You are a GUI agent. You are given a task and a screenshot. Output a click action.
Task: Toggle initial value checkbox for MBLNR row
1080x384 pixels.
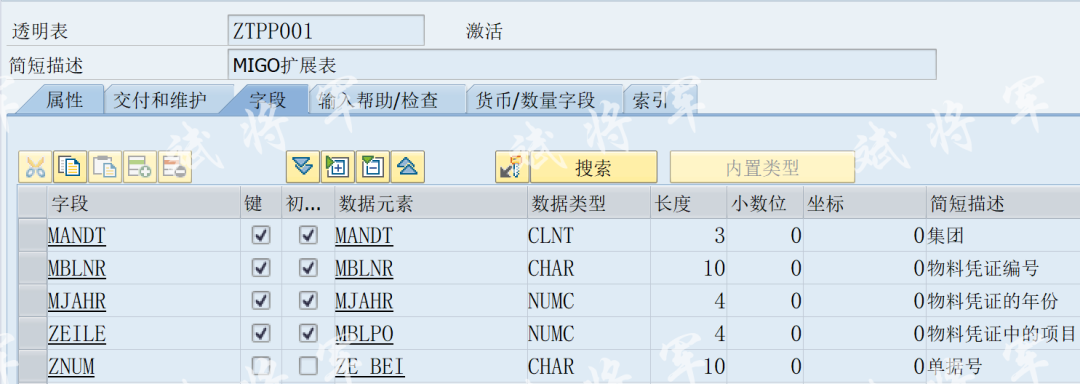click(309, 268)
